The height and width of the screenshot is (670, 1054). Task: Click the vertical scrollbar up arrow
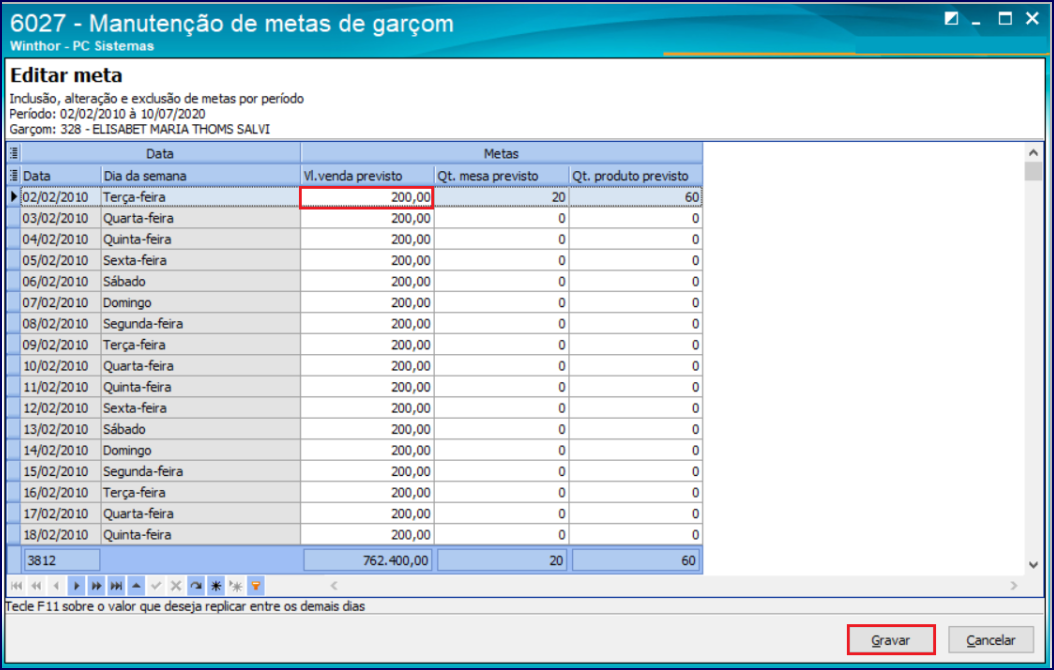pos(1034,153)
